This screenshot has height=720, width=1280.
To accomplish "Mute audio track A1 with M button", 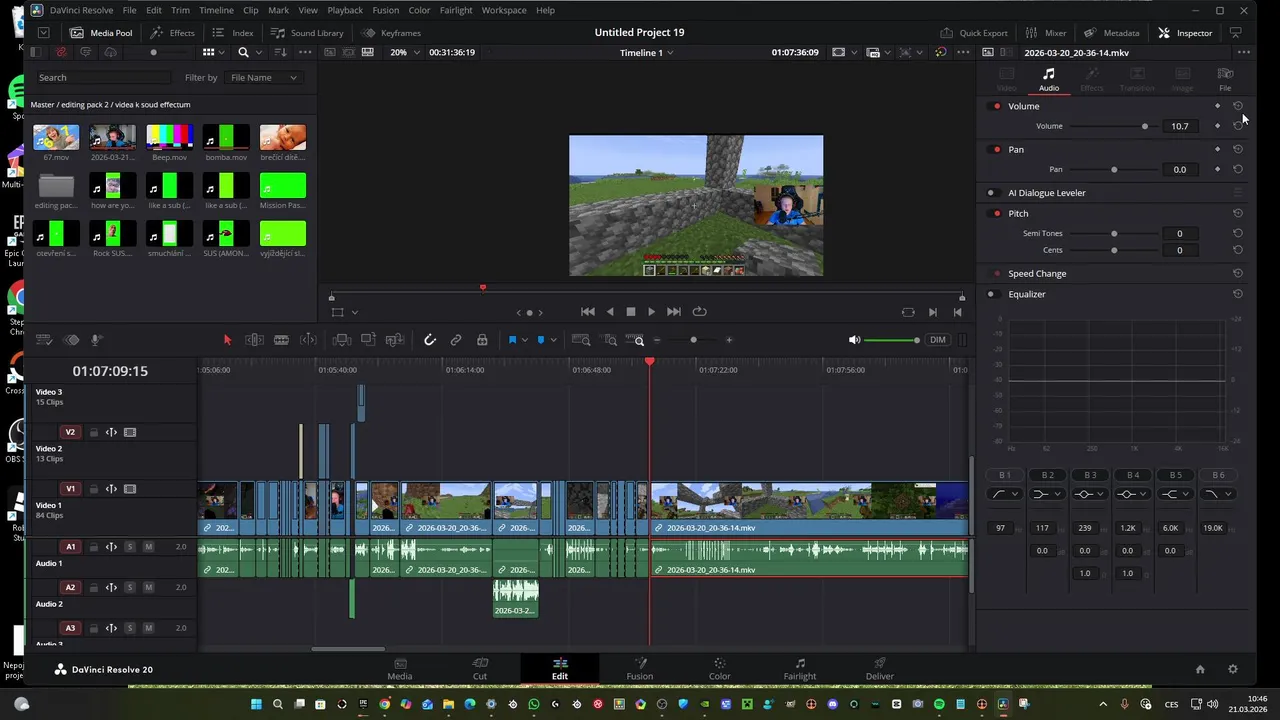I will pyautogui.click(x=148, y=547).
